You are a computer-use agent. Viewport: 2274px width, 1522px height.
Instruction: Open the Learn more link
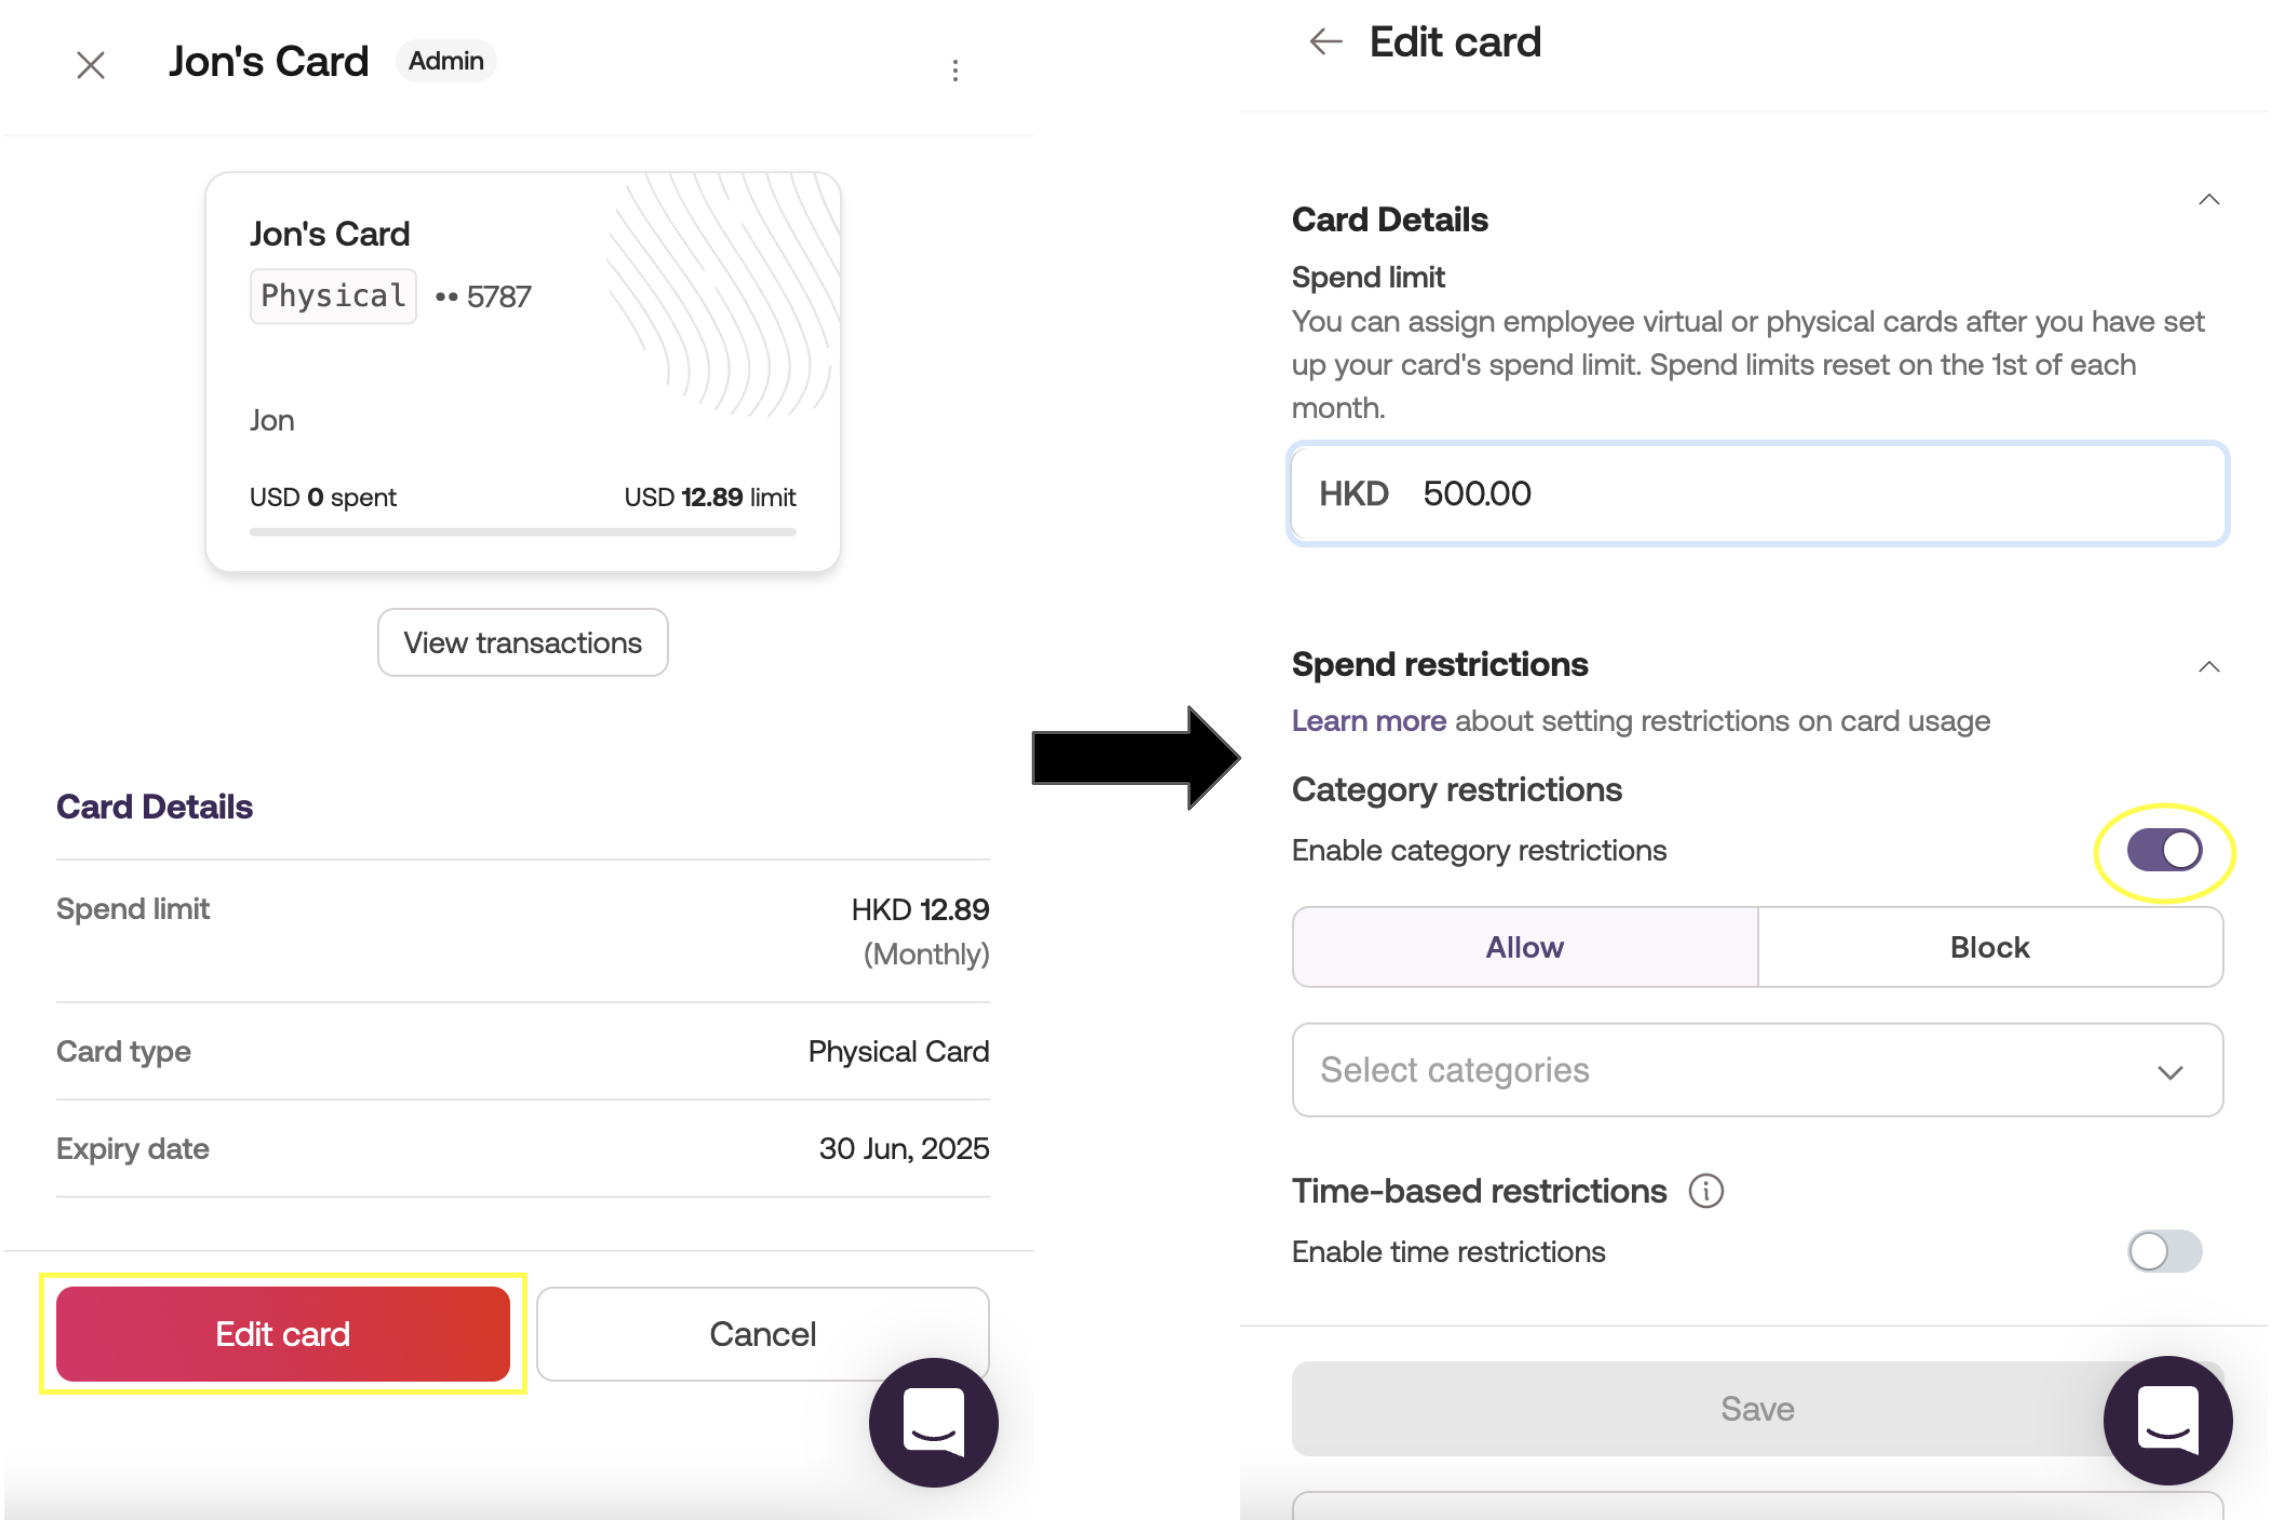1368,721
